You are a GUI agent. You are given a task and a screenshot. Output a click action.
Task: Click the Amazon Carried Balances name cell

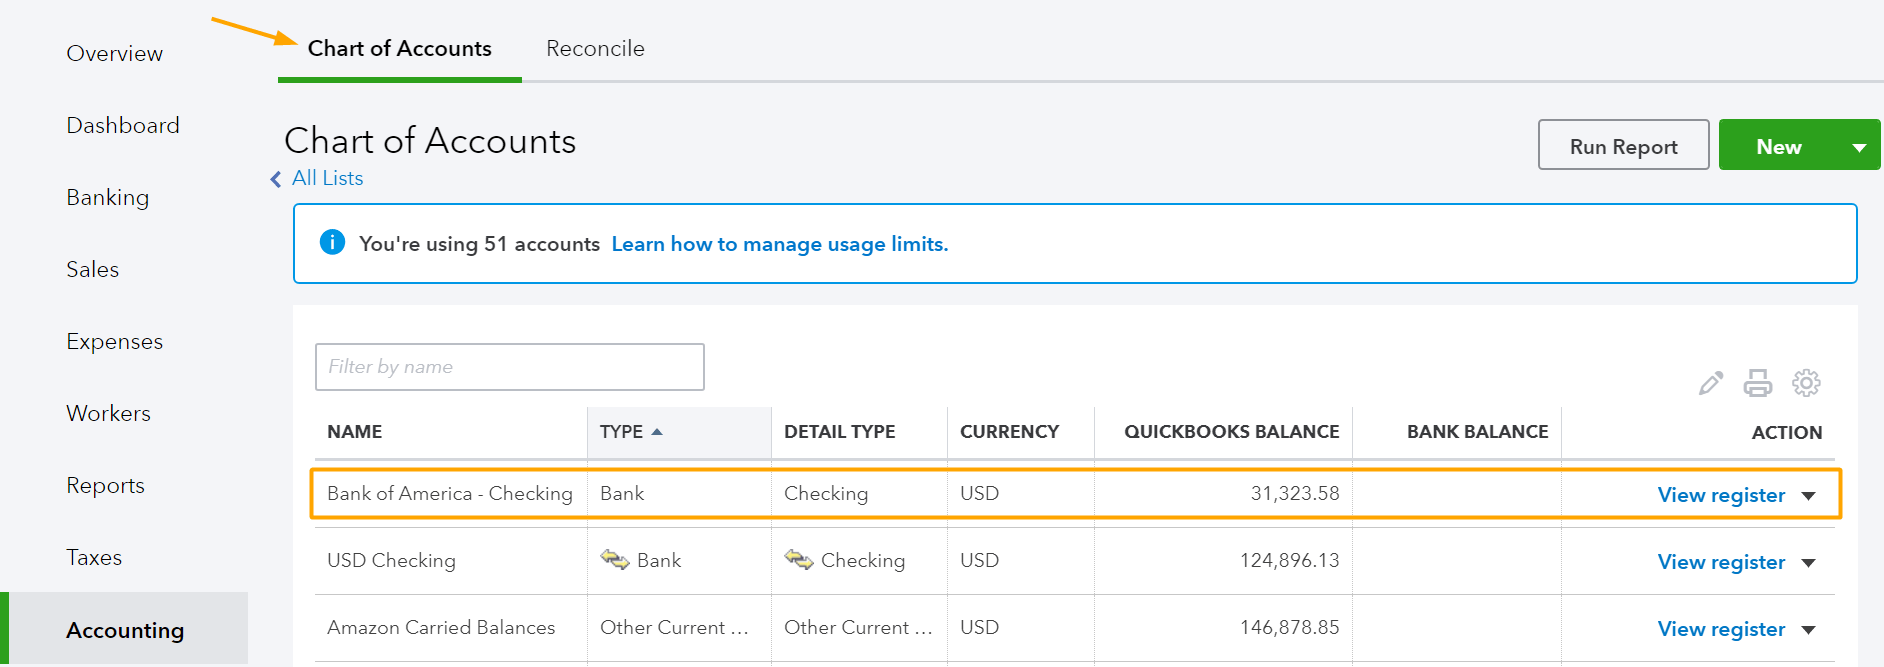coord(441,628)
